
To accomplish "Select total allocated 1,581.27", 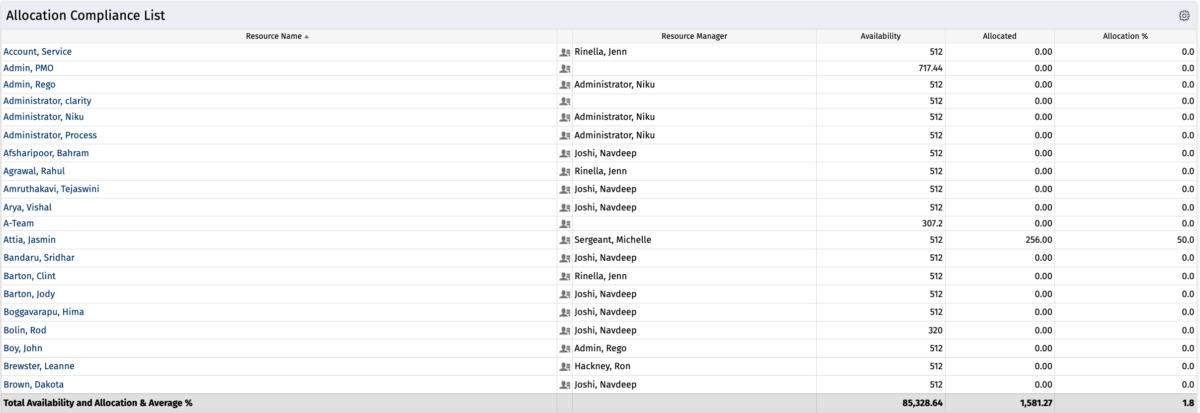I will pyautogui.click(x=1034, y=403).
